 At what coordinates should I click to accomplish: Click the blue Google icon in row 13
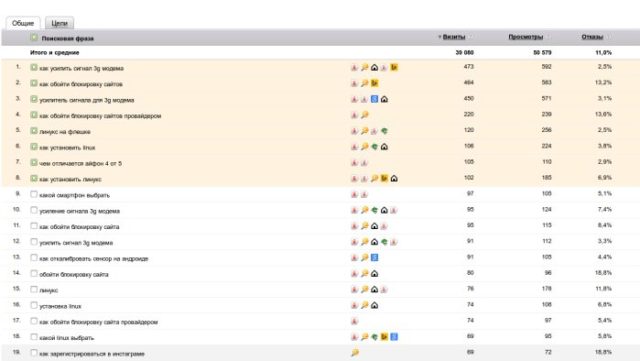pyautogui.click(x=374, y=257)
